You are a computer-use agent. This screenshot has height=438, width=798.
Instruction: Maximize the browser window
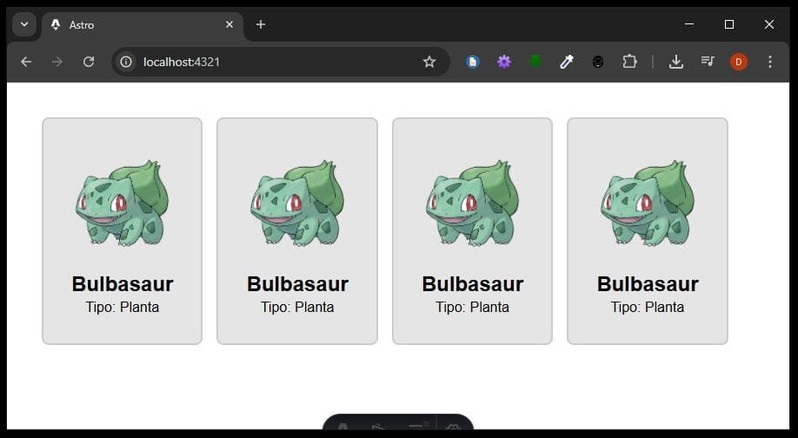729,24
